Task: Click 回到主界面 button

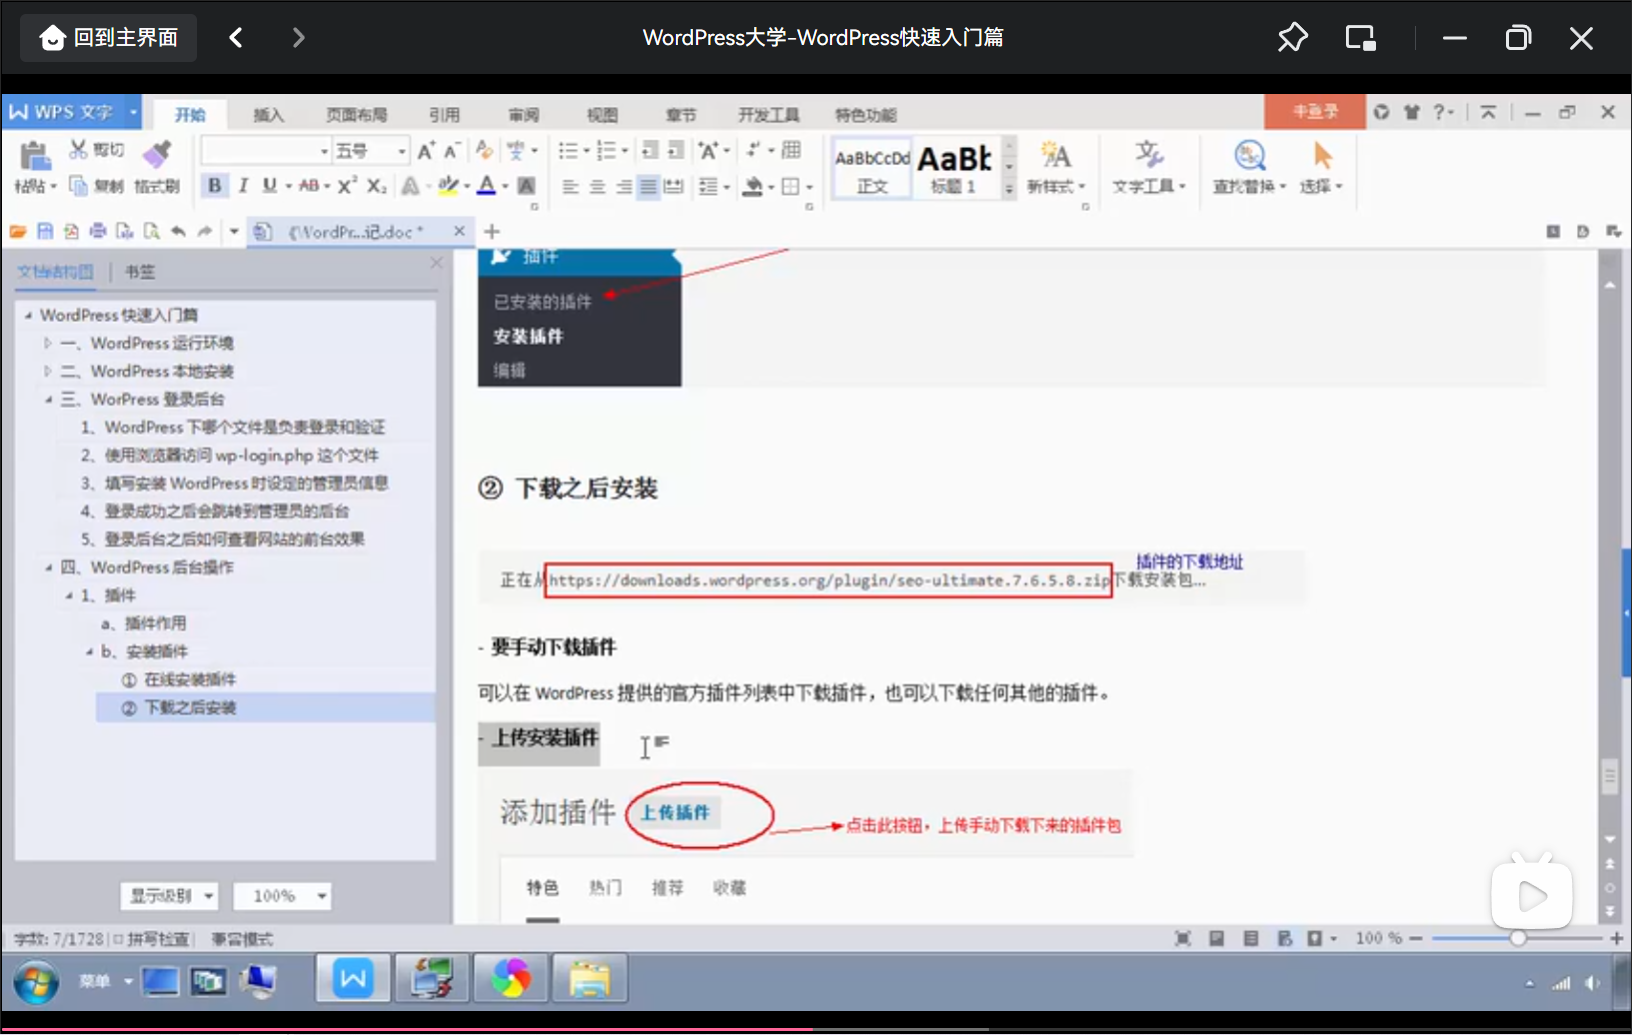Action: pyautogui.click(x=109, y=38)
